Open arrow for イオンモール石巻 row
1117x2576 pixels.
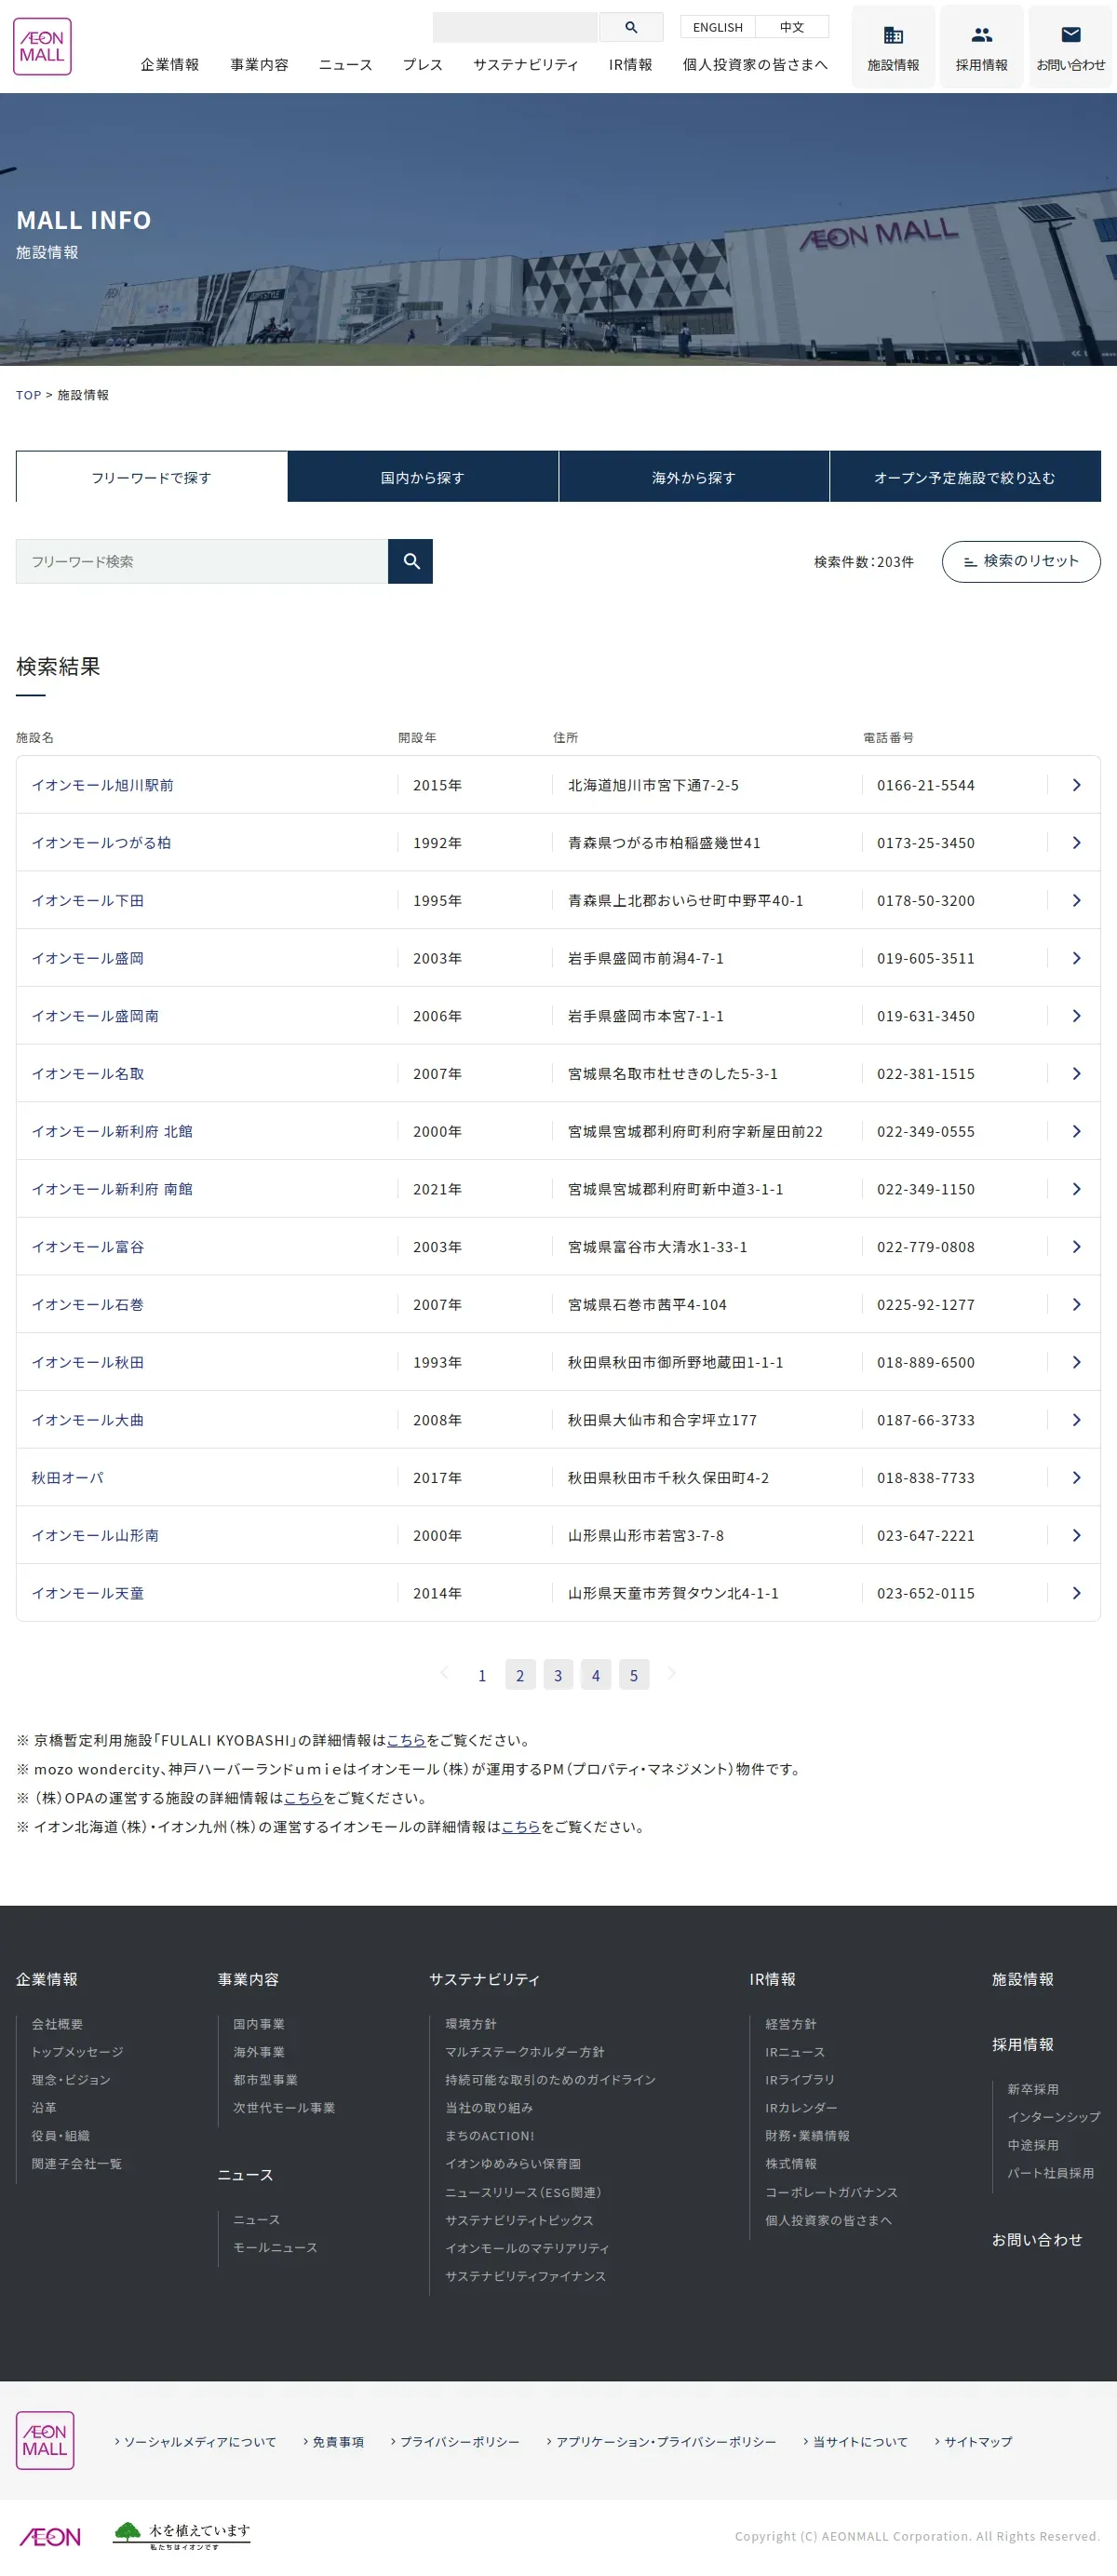pyautogui.click(x=1076, y=1304)
